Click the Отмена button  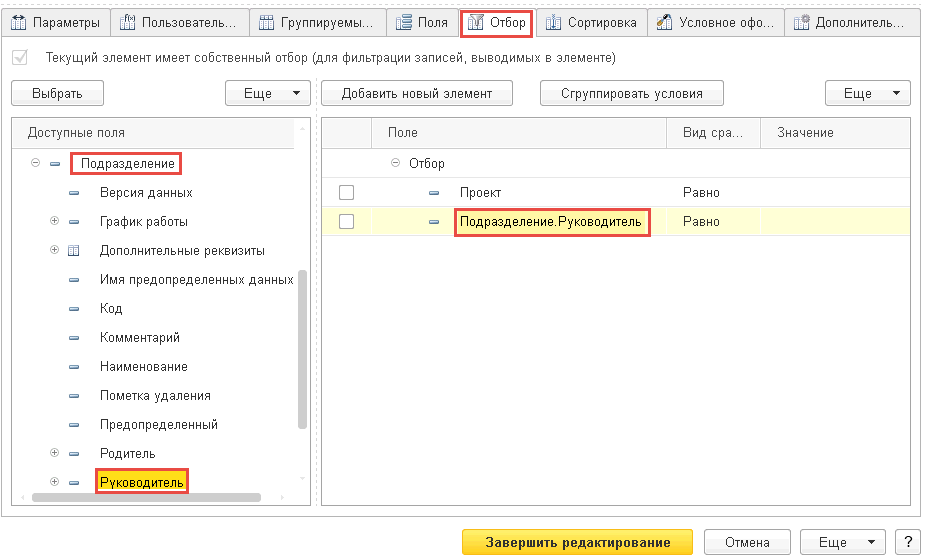click(x=747, y=542)
